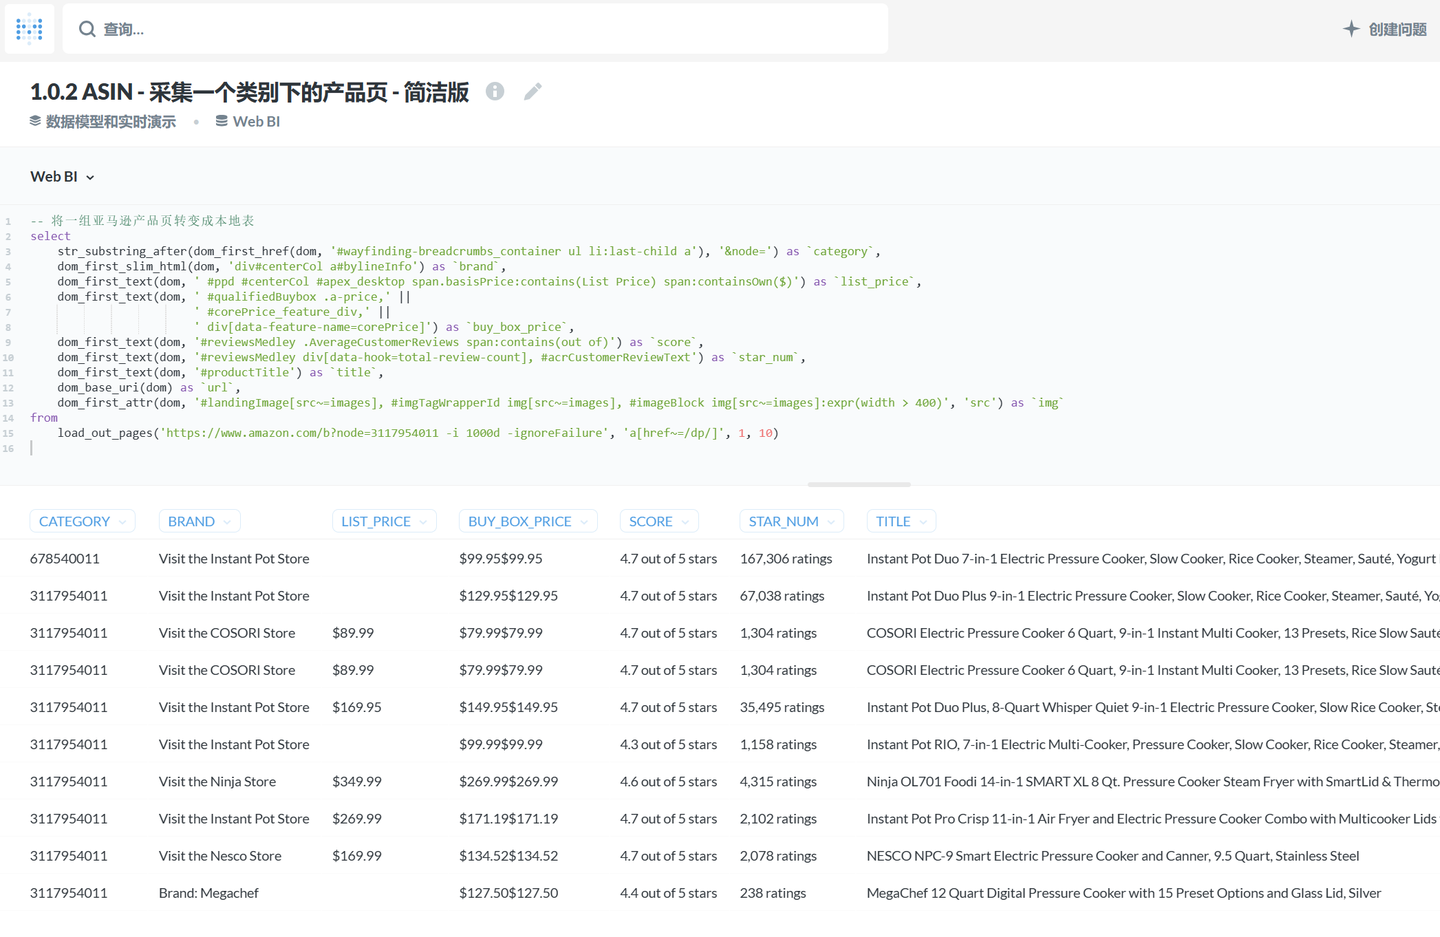Click the 'from' keyword line

[44, 418]
